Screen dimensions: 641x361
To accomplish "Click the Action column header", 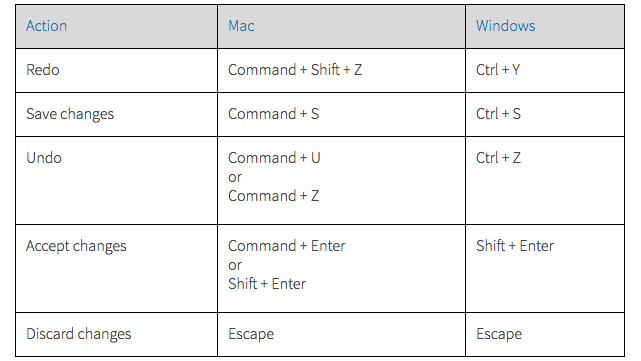I will [x=46, y=26].
